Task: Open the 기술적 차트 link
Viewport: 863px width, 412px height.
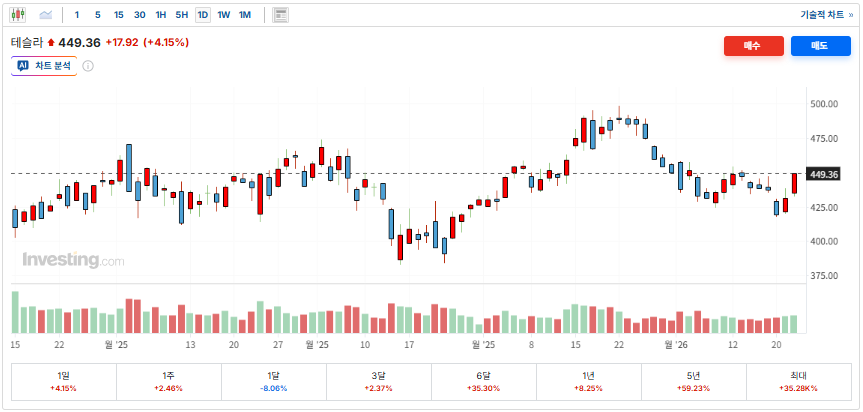Action: [x=827, y=15]
